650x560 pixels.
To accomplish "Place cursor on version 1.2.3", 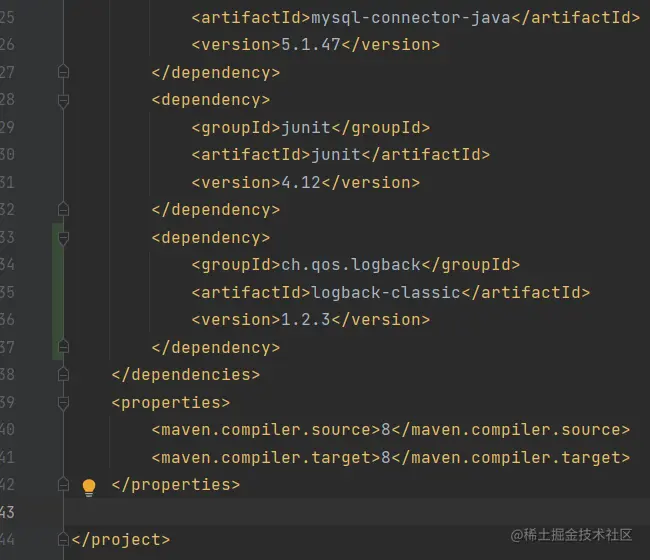I will [x=306, y=320].
